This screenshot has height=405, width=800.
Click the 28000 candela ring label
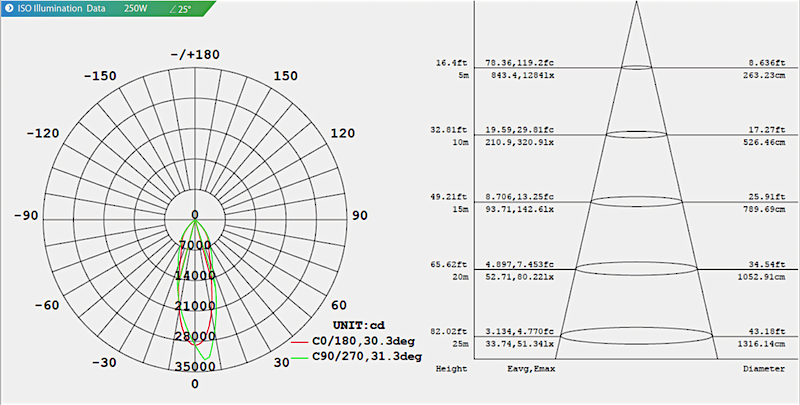[195, 337]
